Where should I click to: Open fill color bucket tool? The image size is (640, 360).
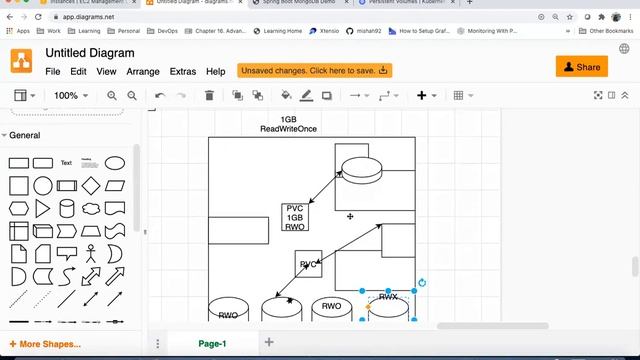click(x=286, y=96)
